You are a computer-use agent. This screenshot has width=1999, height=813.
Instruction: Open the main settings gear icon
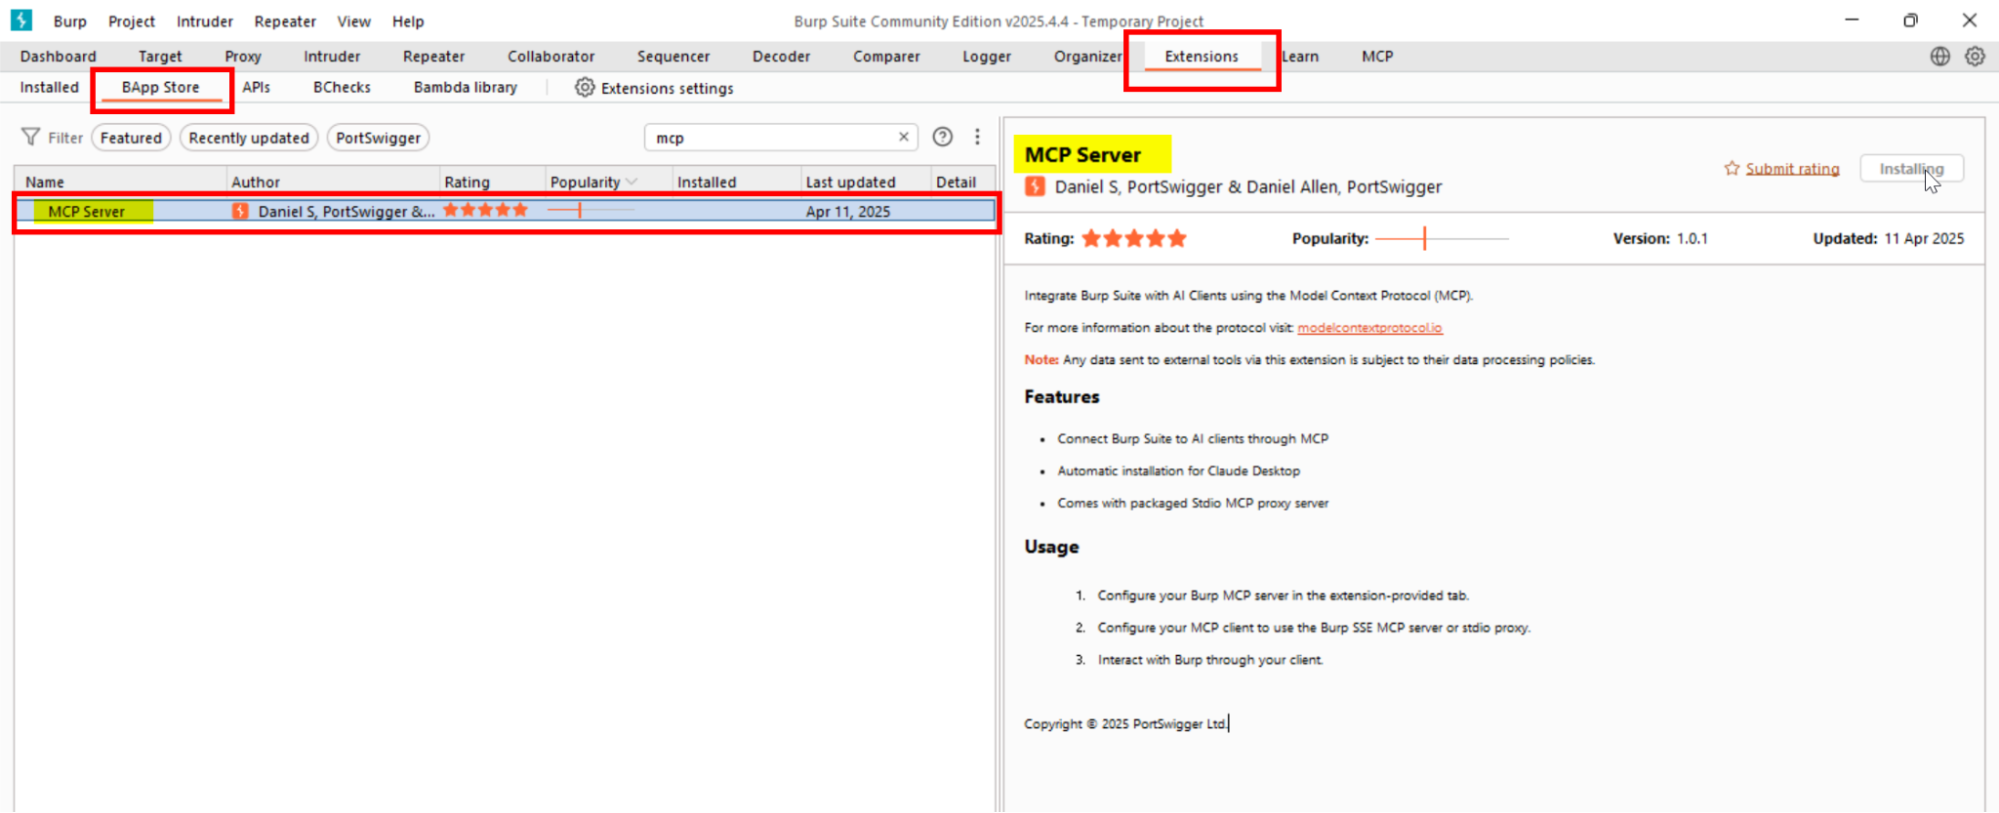[x=1975, y=56]
